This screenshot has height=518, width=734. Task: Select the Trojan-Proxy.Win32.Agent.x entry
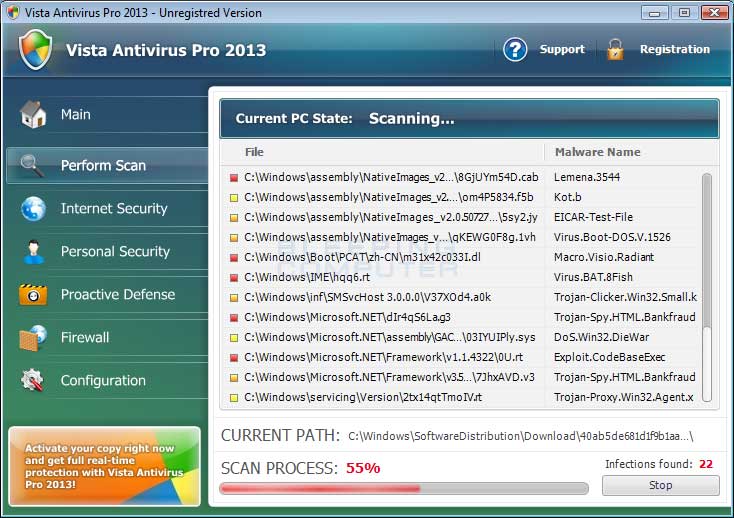[624, 397]
